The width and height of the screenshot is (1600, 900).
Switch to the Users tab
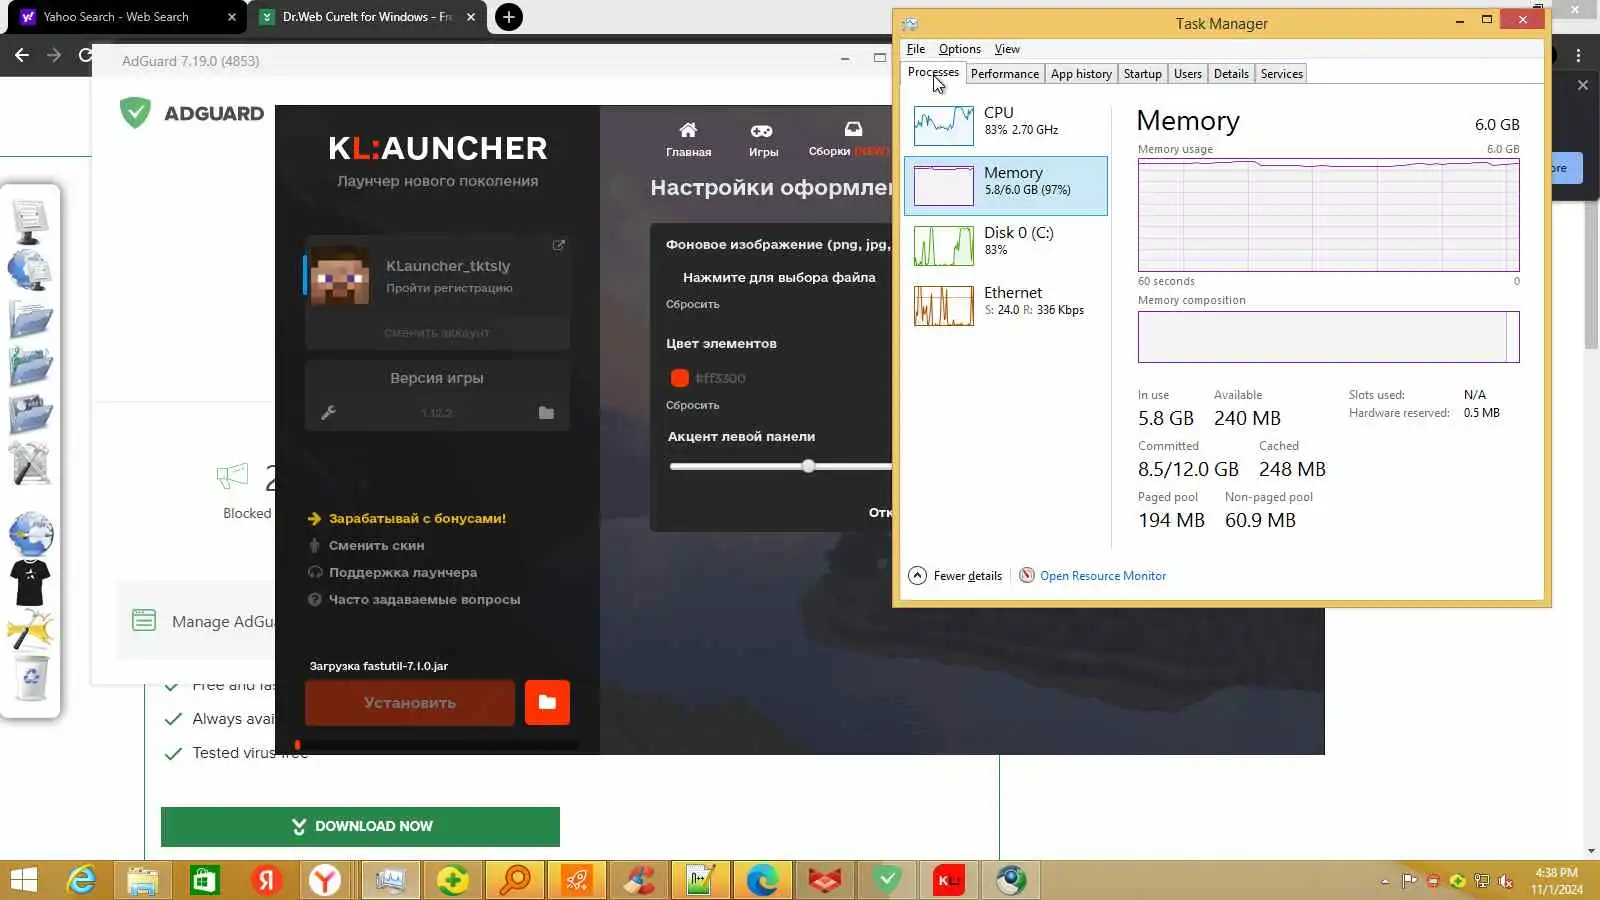(1188, 74)
